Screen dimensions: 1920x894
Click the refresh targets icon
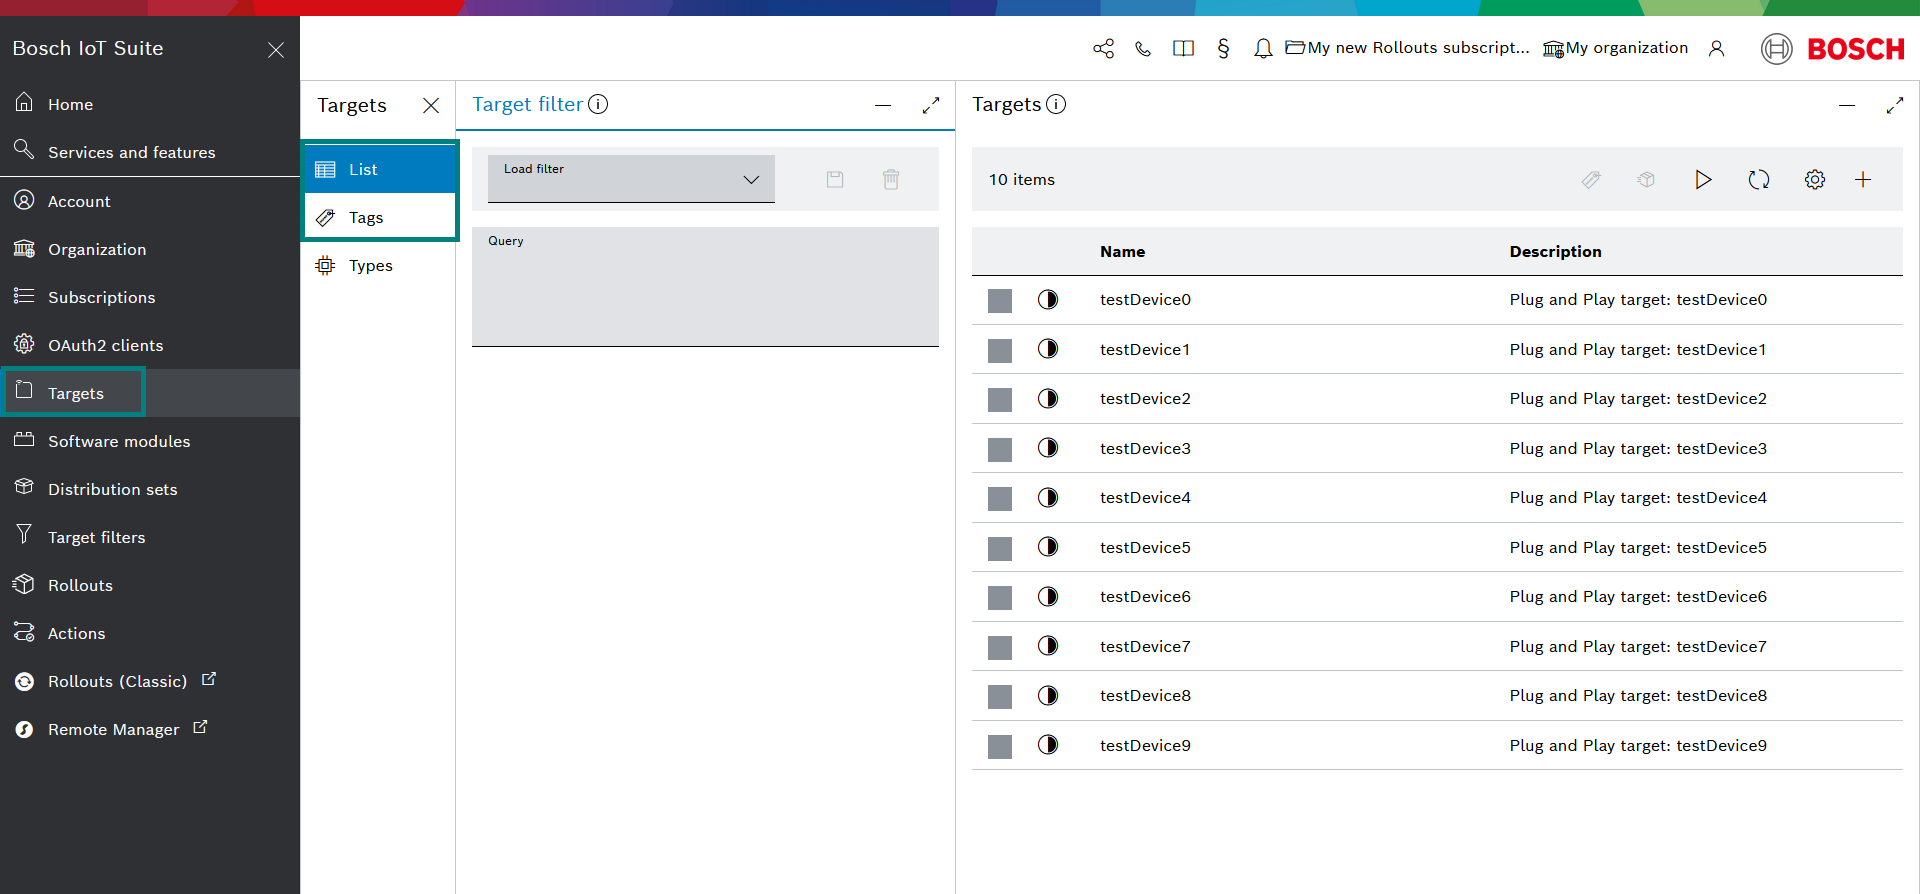[x=1758, y=180]
